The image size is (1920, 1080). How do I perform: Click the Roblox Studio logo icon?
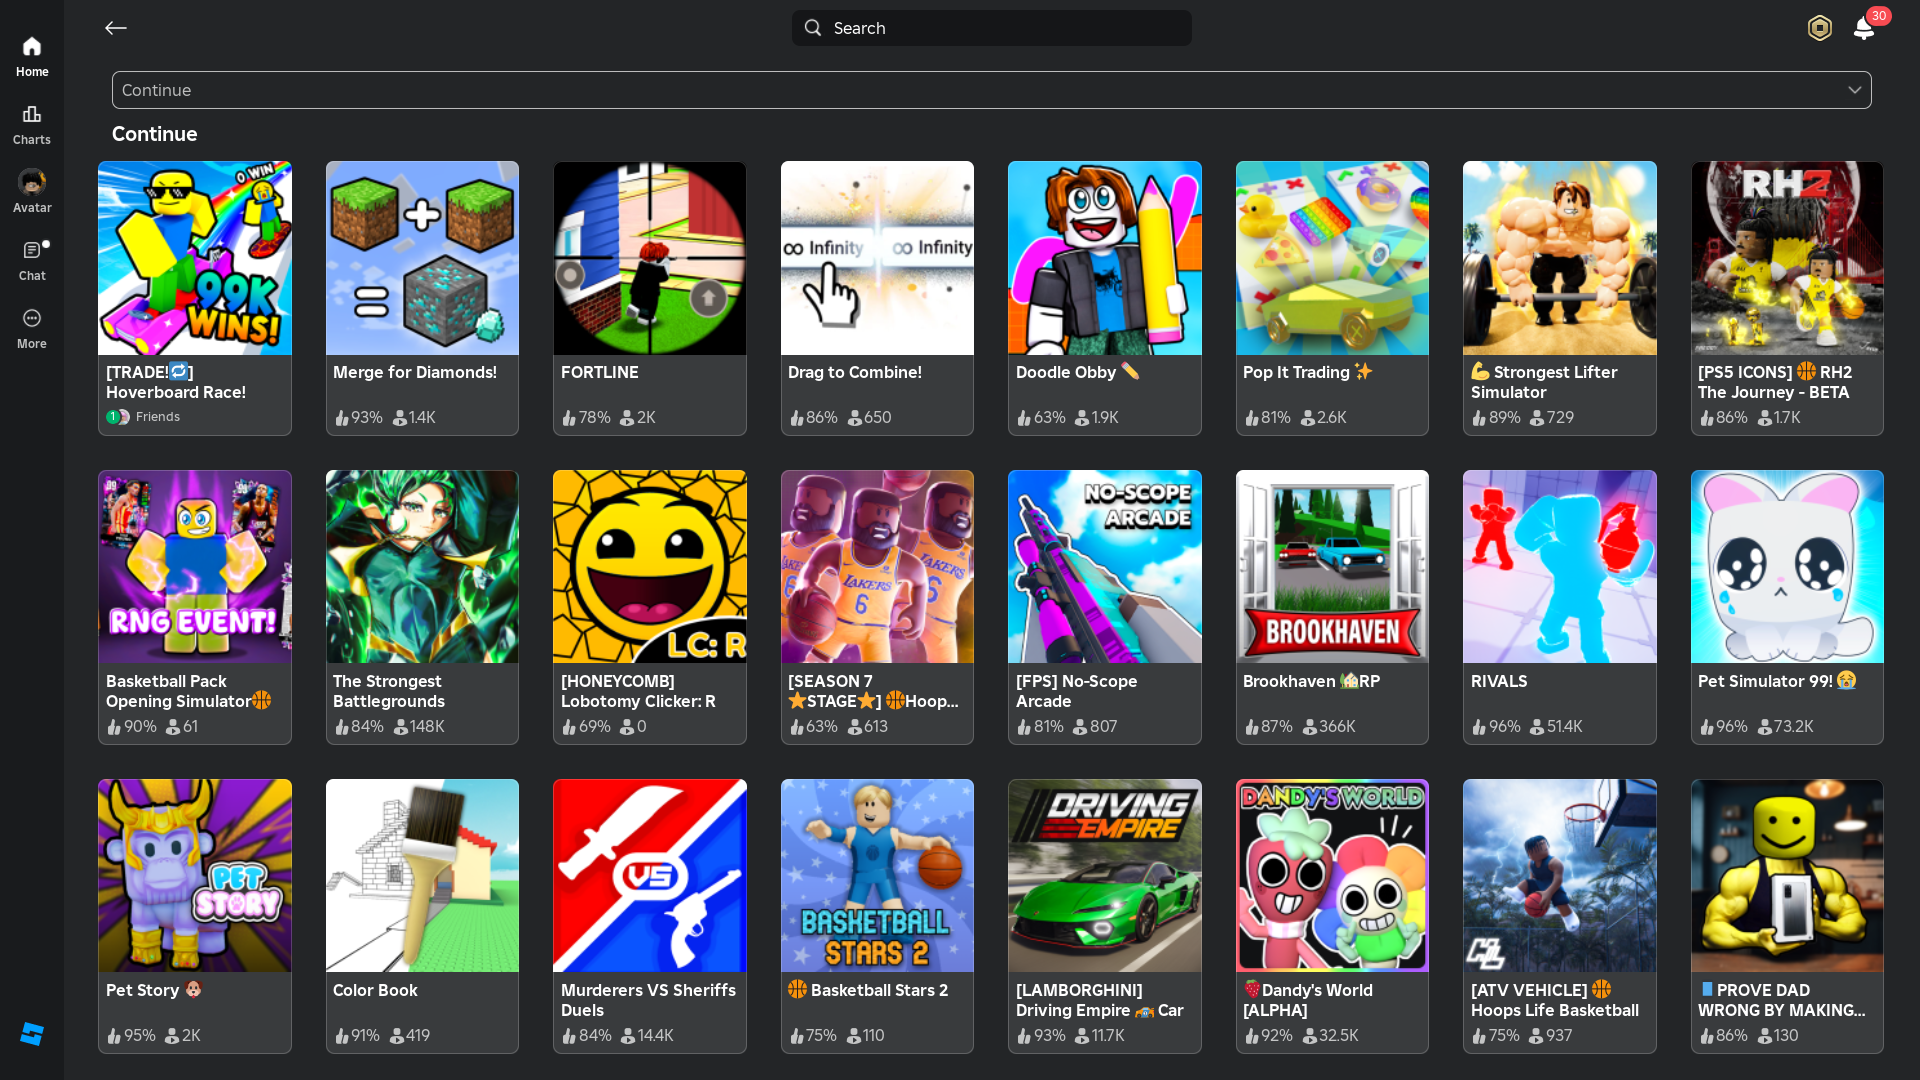tap(32, 1034)
